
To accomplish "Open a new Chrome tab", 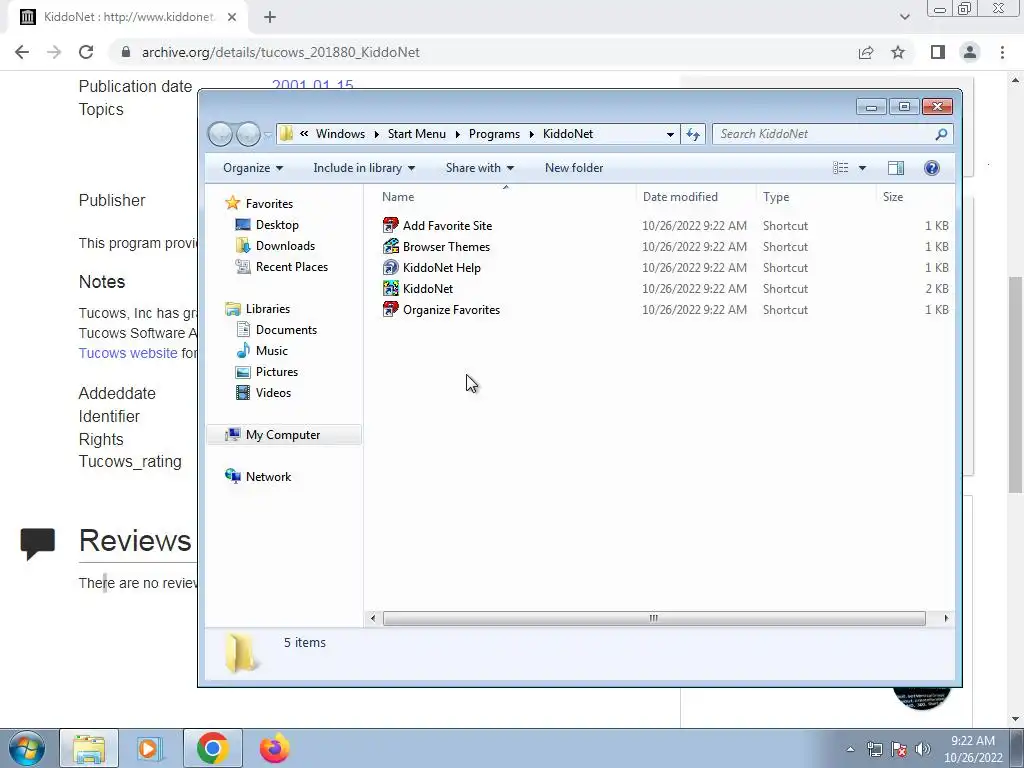I will coord(270,17).
